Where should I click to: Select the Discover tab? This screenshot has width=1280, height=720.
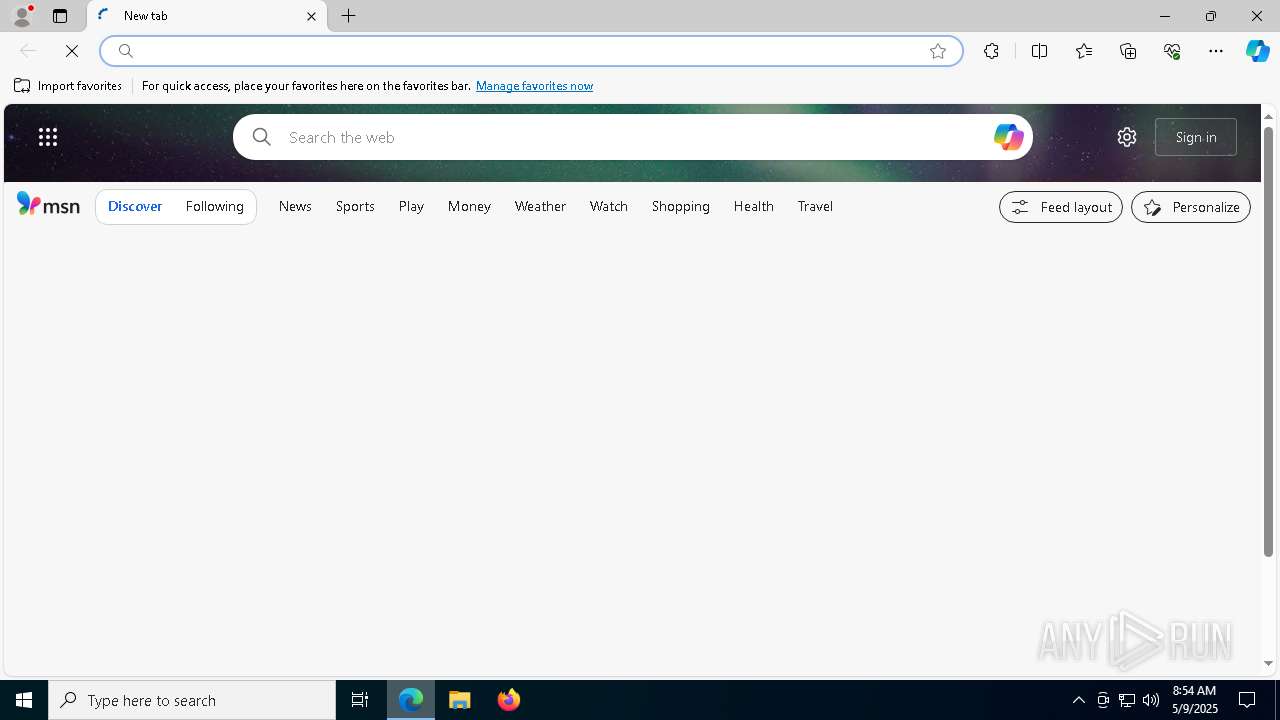(135, 206)
